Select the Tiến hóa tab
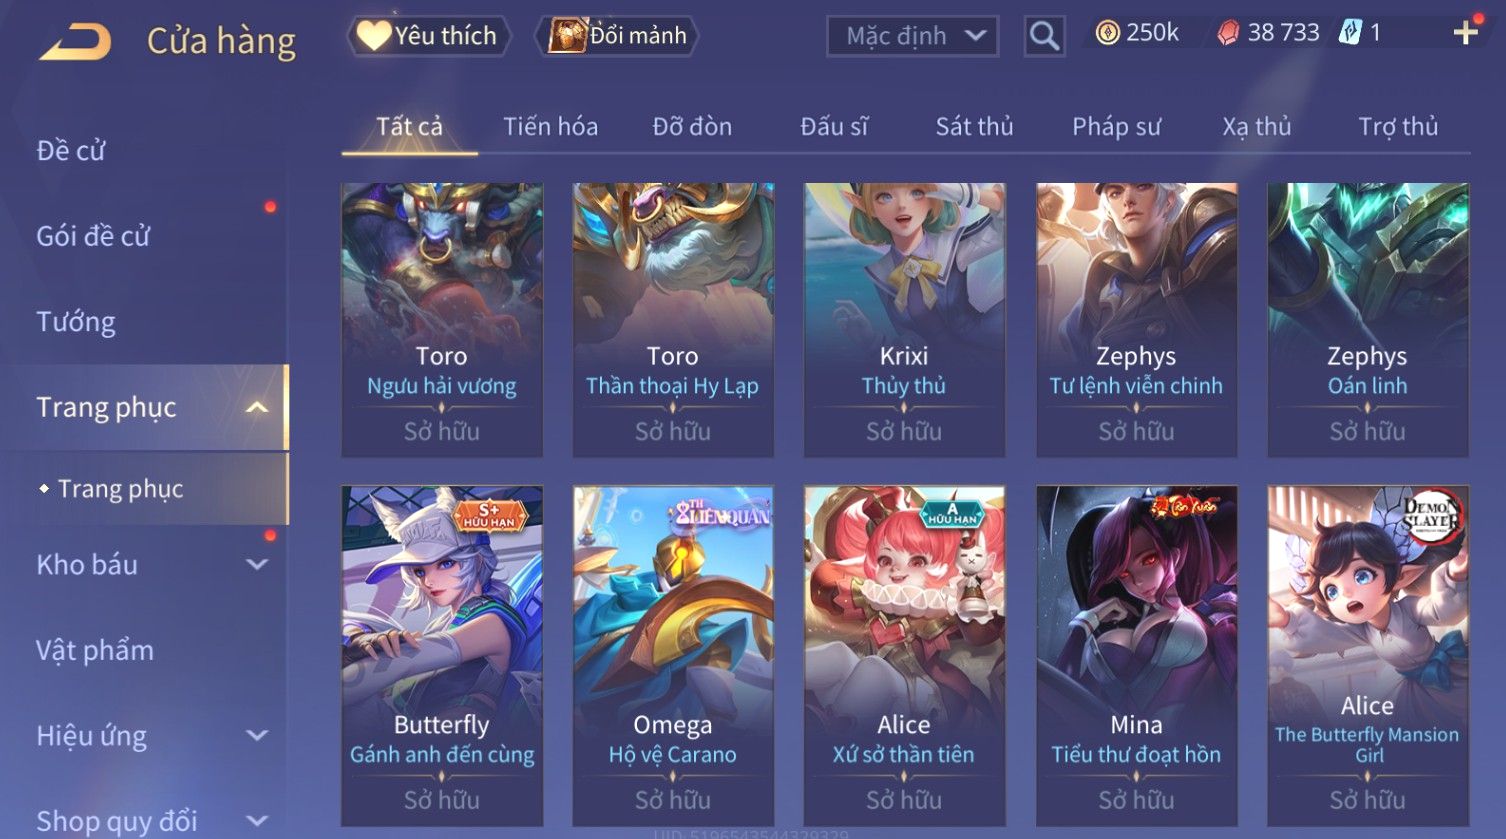Viewport: 1506px width, 839px height. (x=550, y=127)
